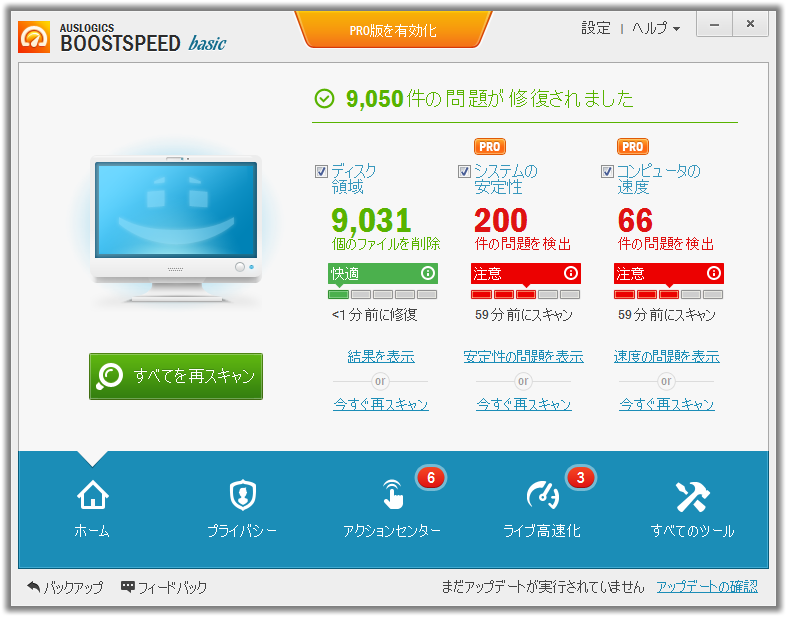Viewport: 787px width, 617px height.
Task: Select the すべてのツール tab label
Action: click(693, 531)
